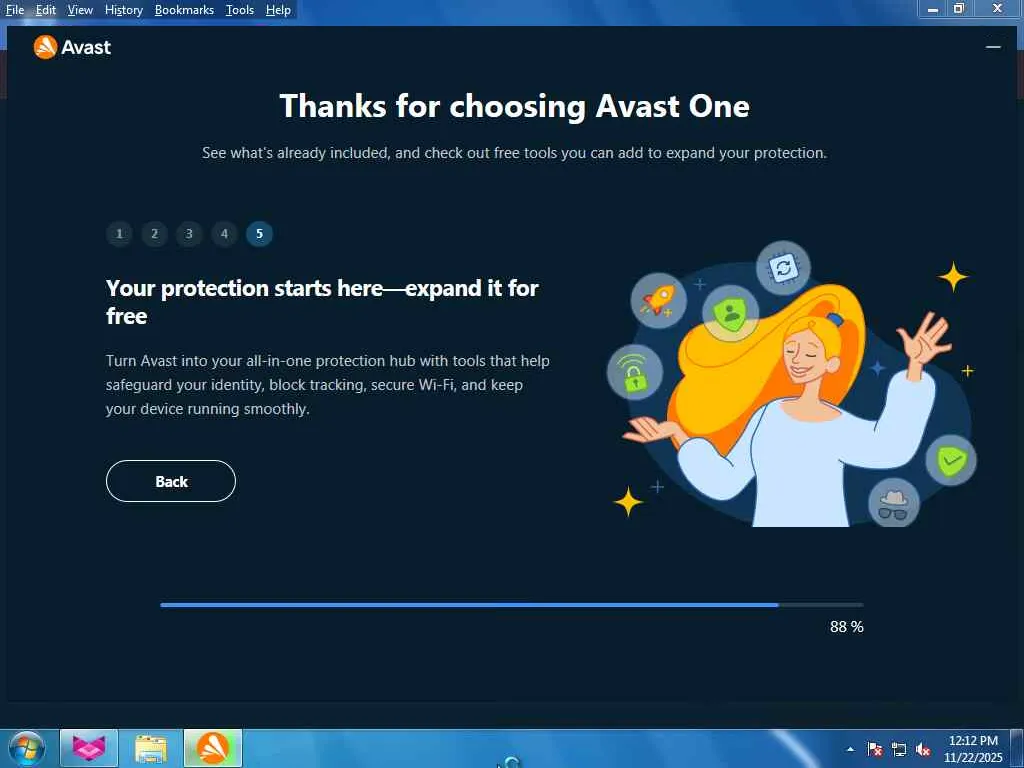
Task: Click 'Your protection starts here' heading
Action: tap(322, 302)
